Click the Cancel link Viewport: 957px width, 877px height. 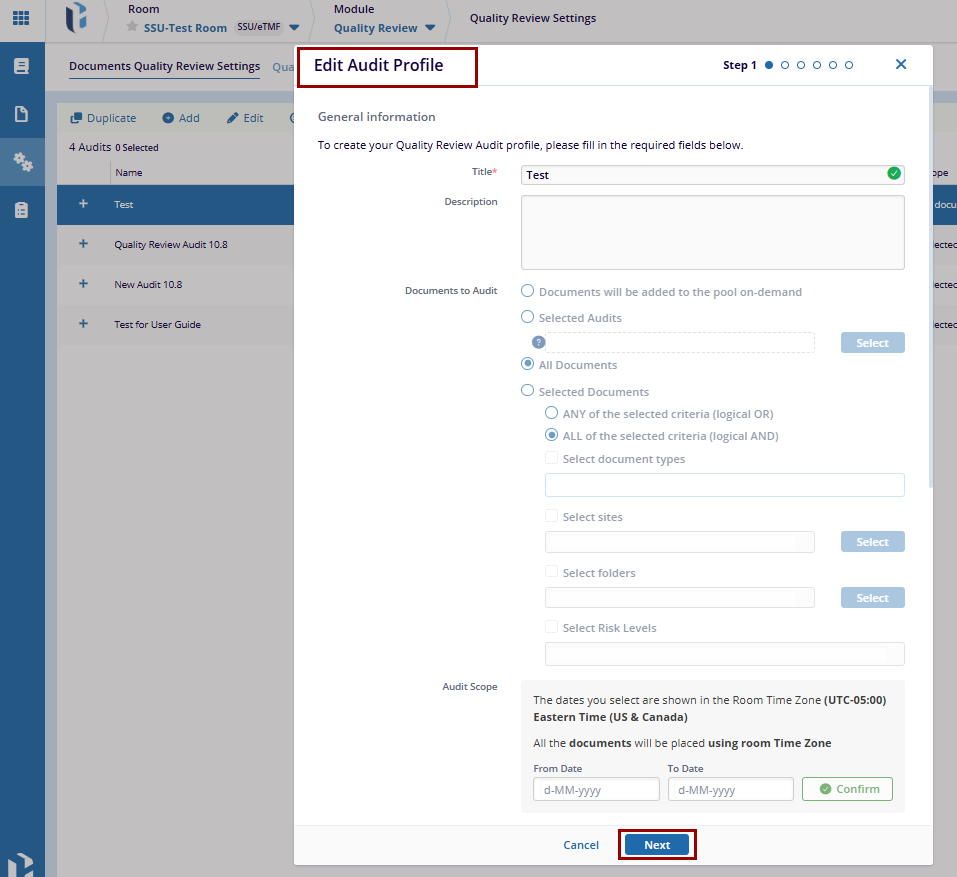[581, 845]
